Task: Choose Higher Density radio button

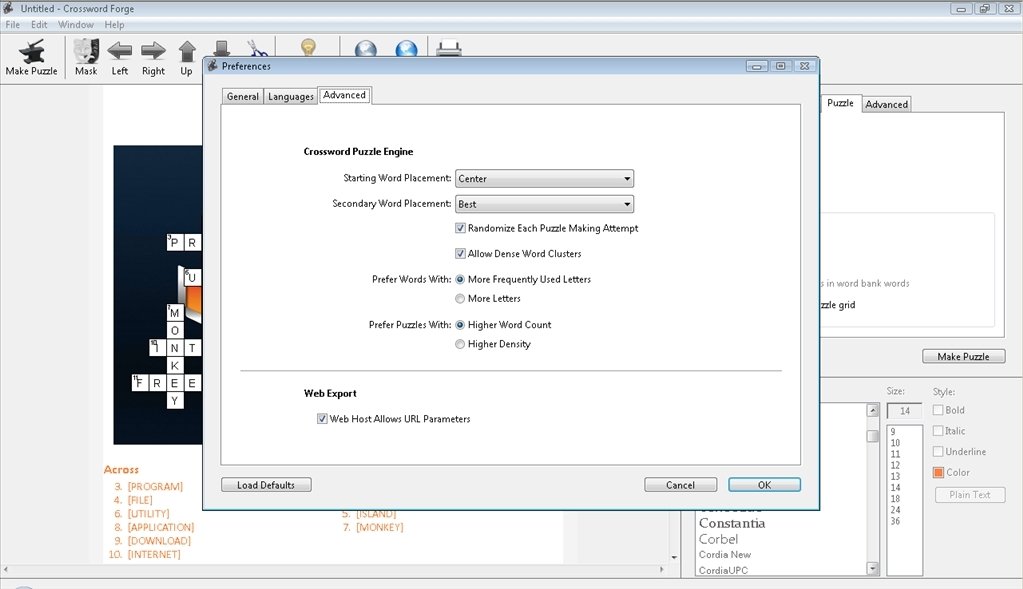Action: (460, 344)
